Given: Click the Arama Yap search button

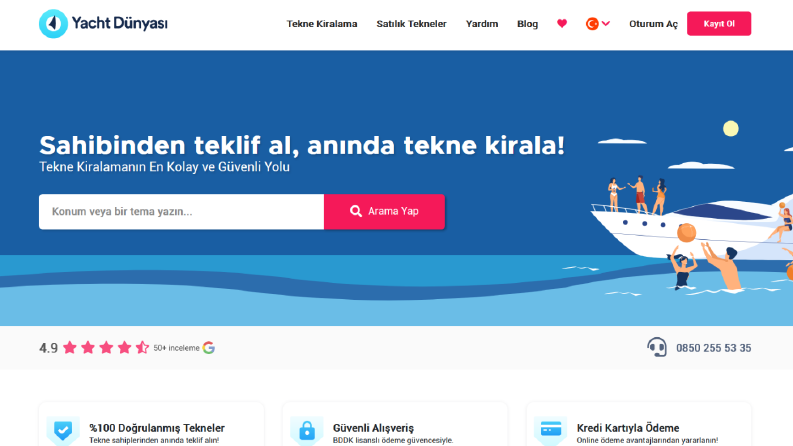Looking at the screenshot, I should pyautogui.click(x=384, y=211).
